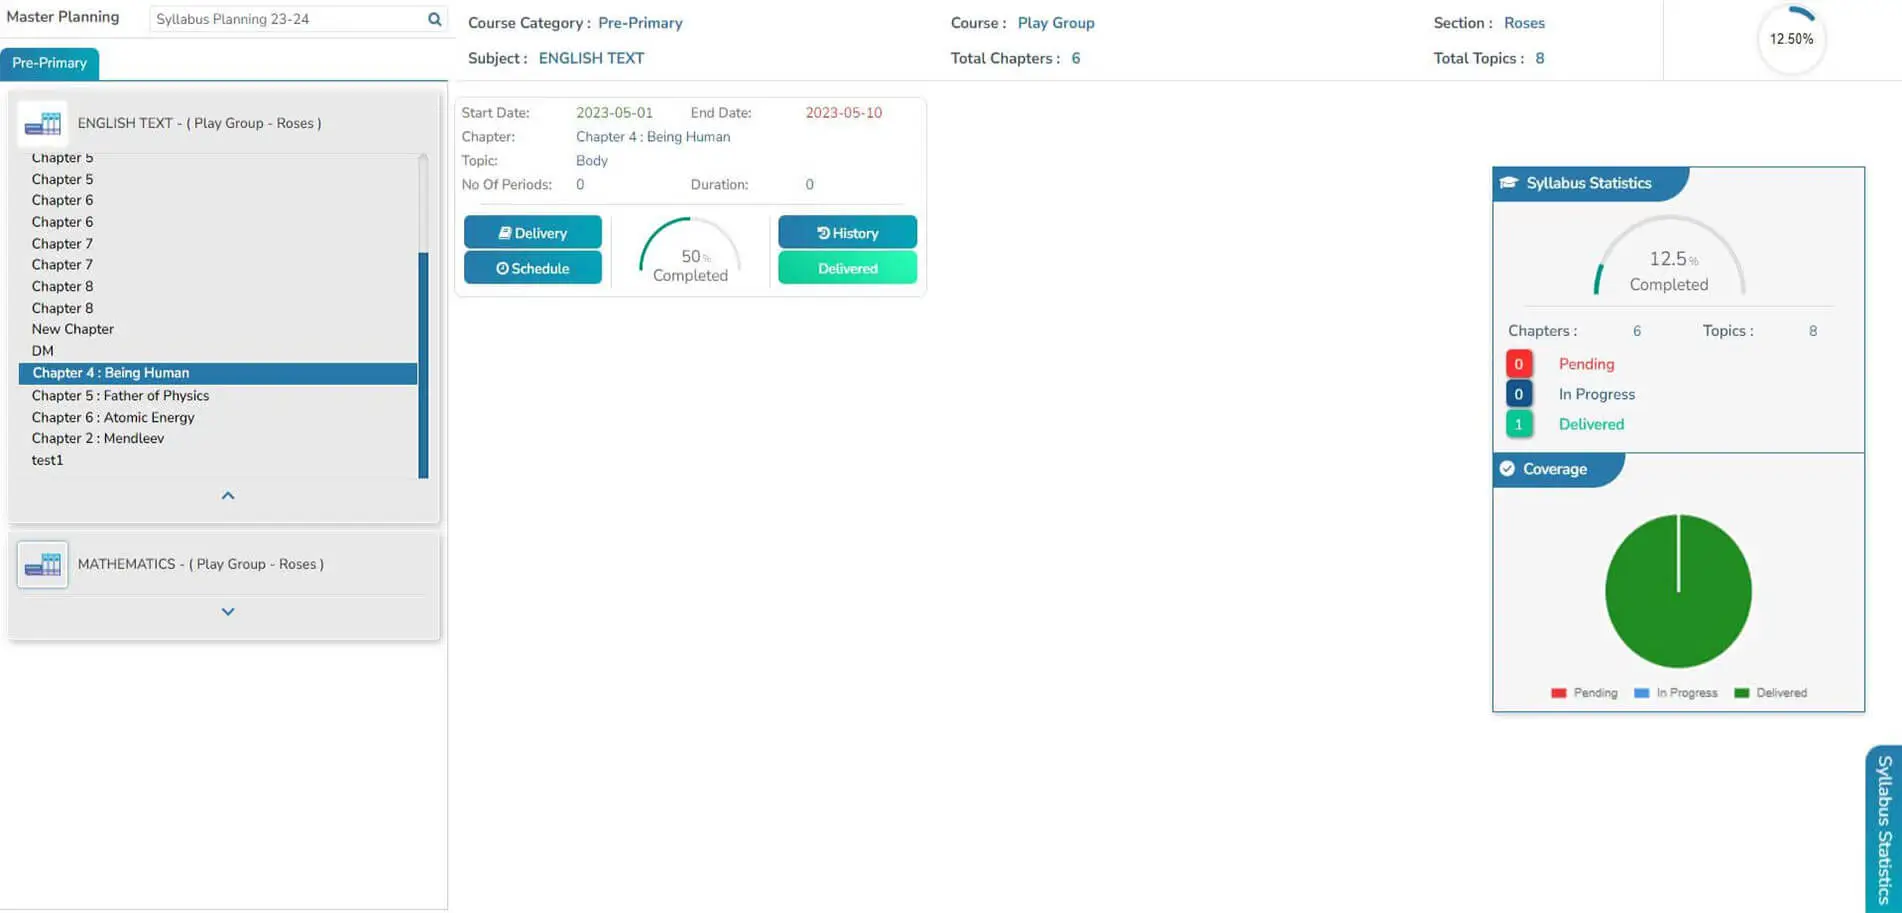
Task: Click the Schedule button
Action: [532, 268]
